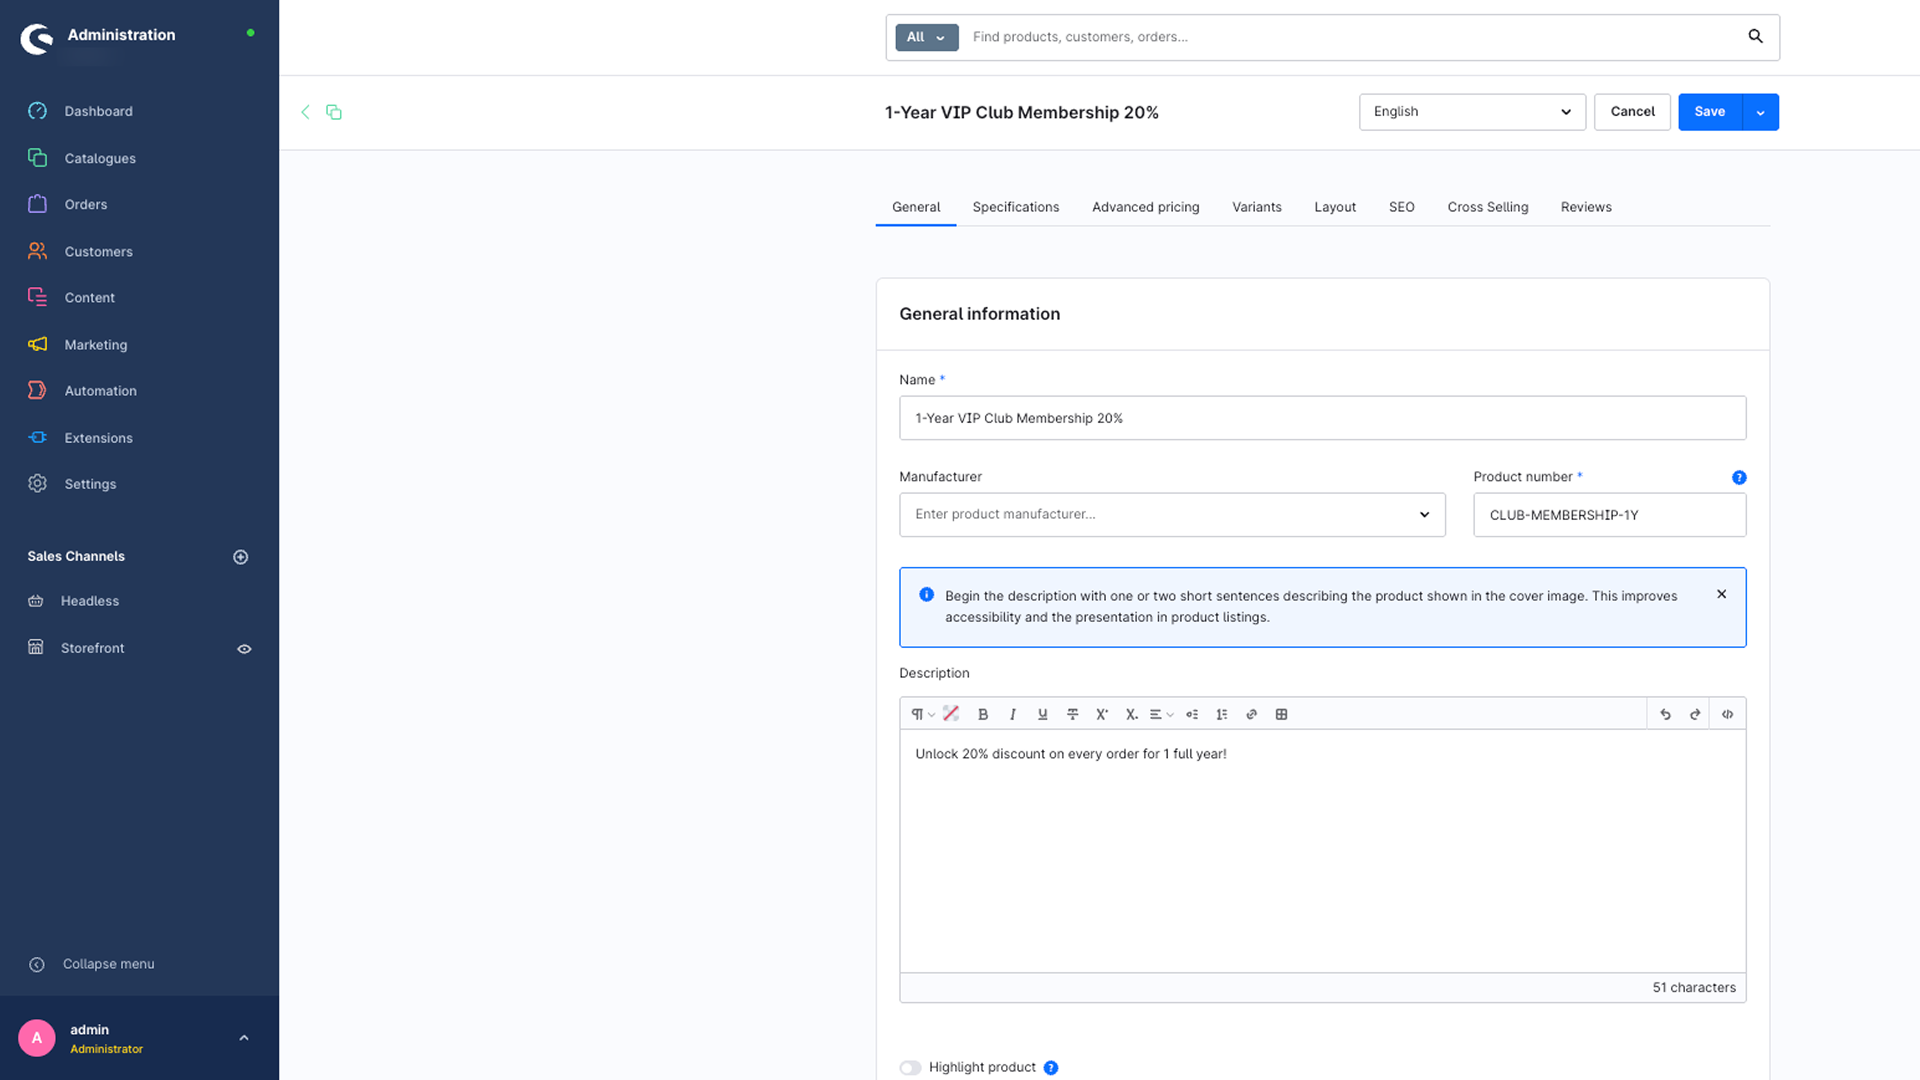Switch to the Specifications tab
1920x1080 pixels.
tap(1016, 207)
